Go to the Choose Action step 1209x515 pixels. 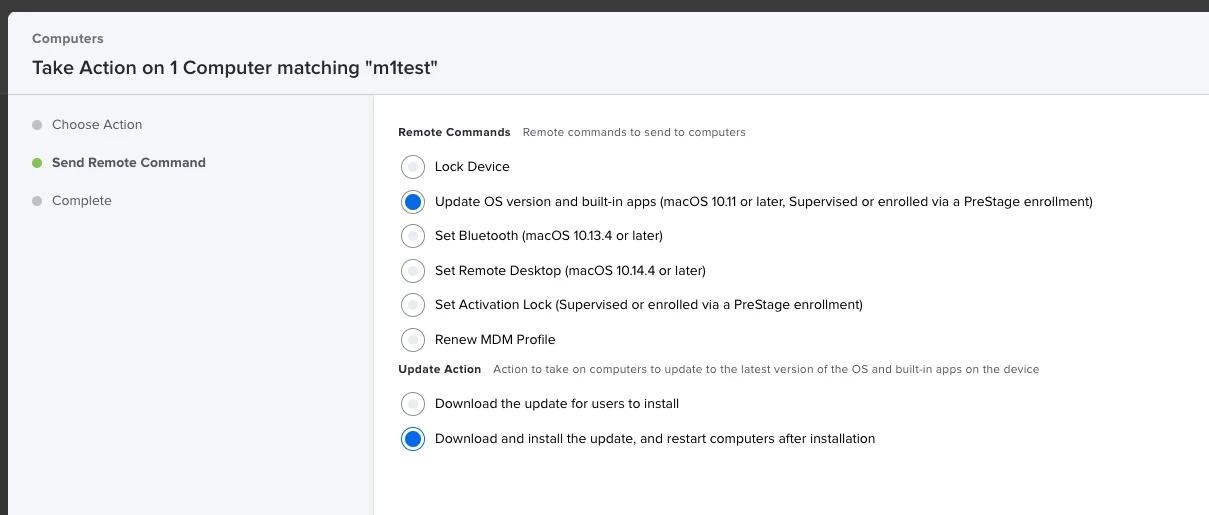(97, 125)
